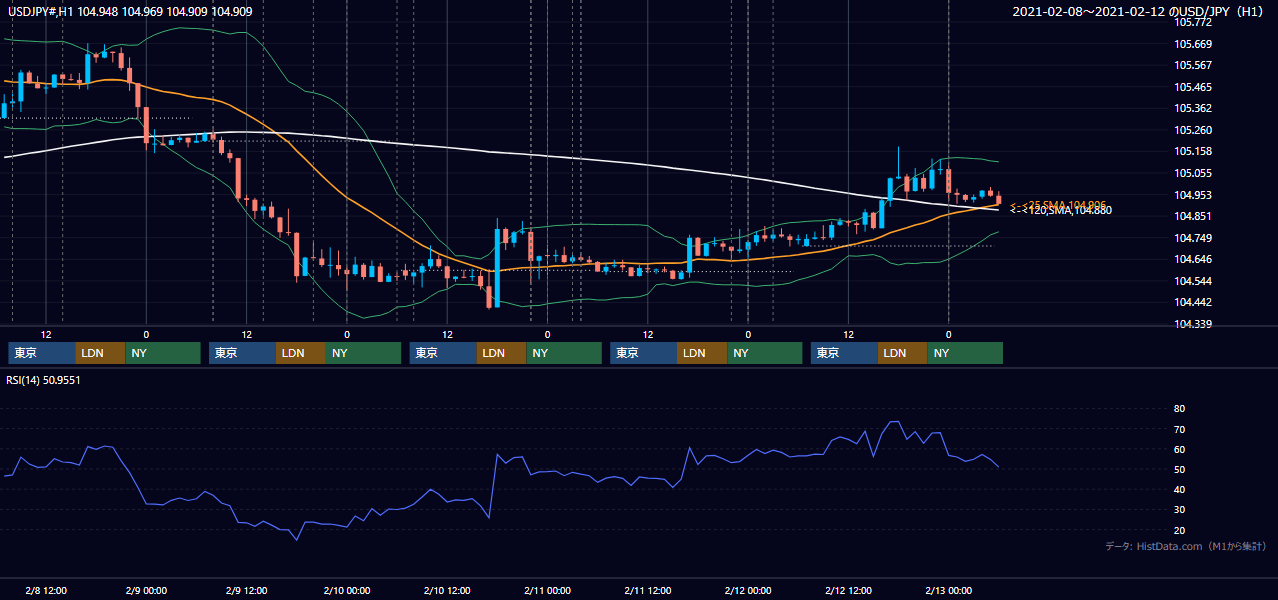
Task: Select the RSI(14) 50.9551 indicator label
Action: tap(44, 380)
